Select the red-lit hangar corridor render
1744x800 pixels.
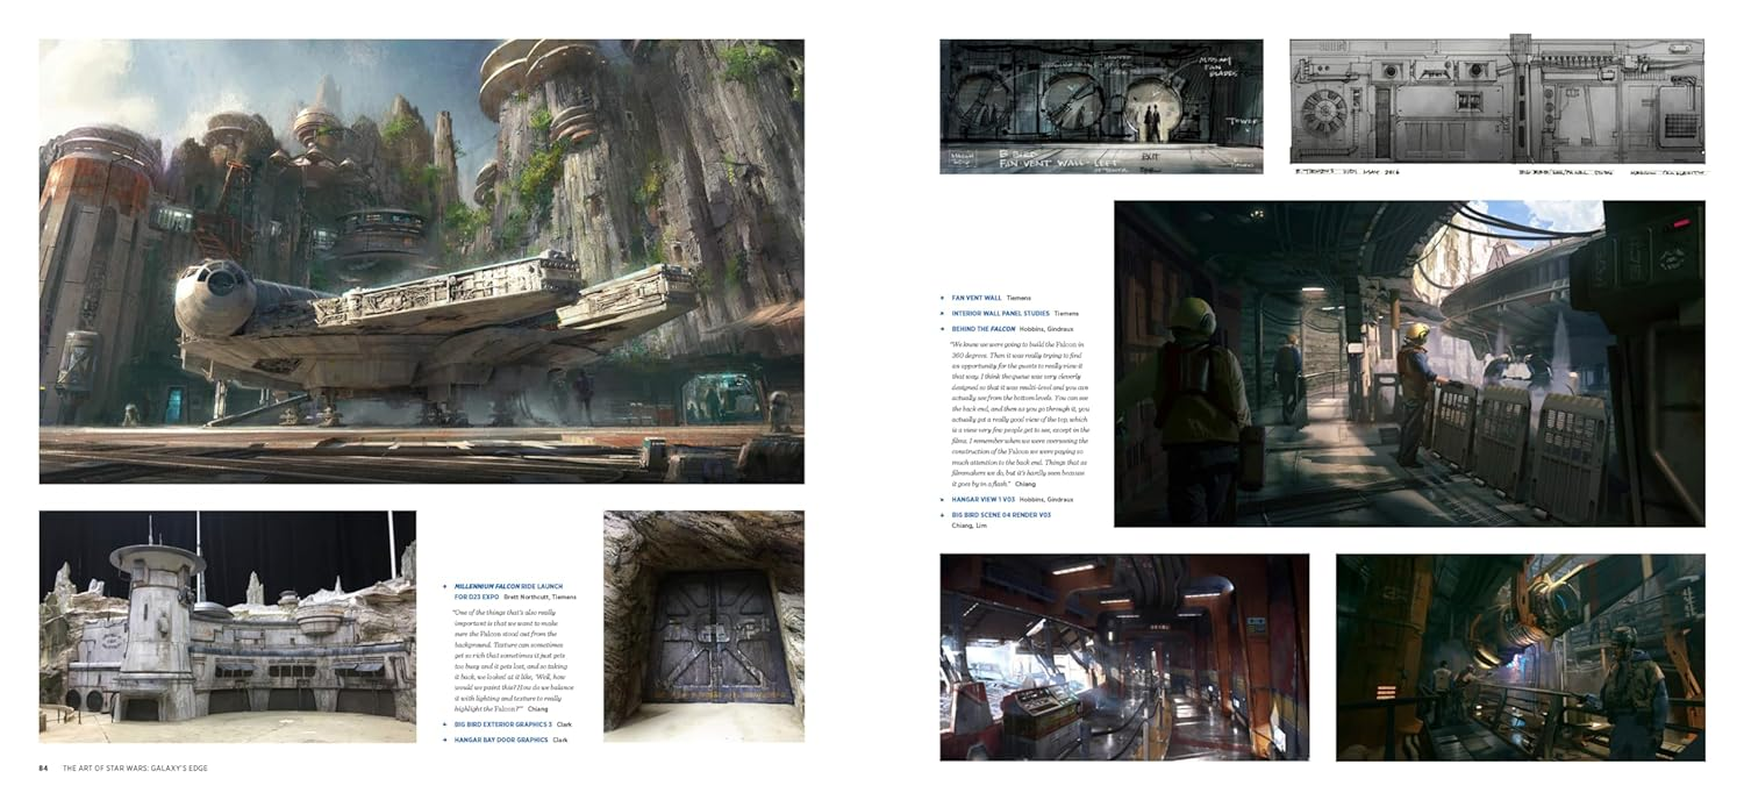1124,657
